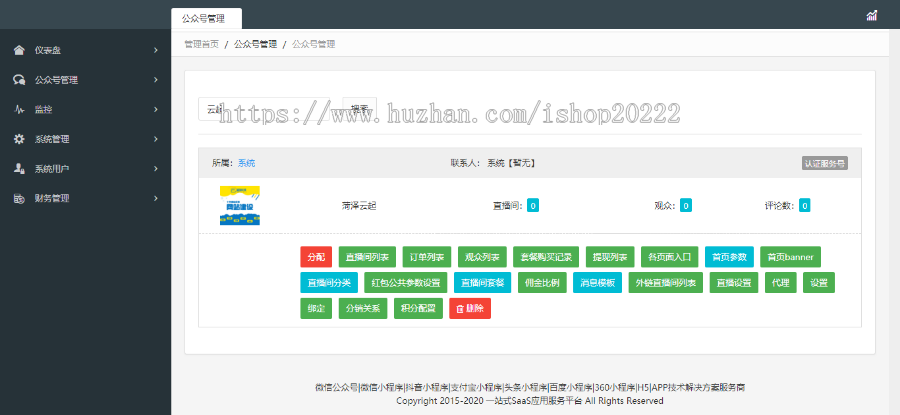Open 佣金比例 settings
Image resolution: width=900 pixels, height=415 pixels.
click(x=542, y=283)
